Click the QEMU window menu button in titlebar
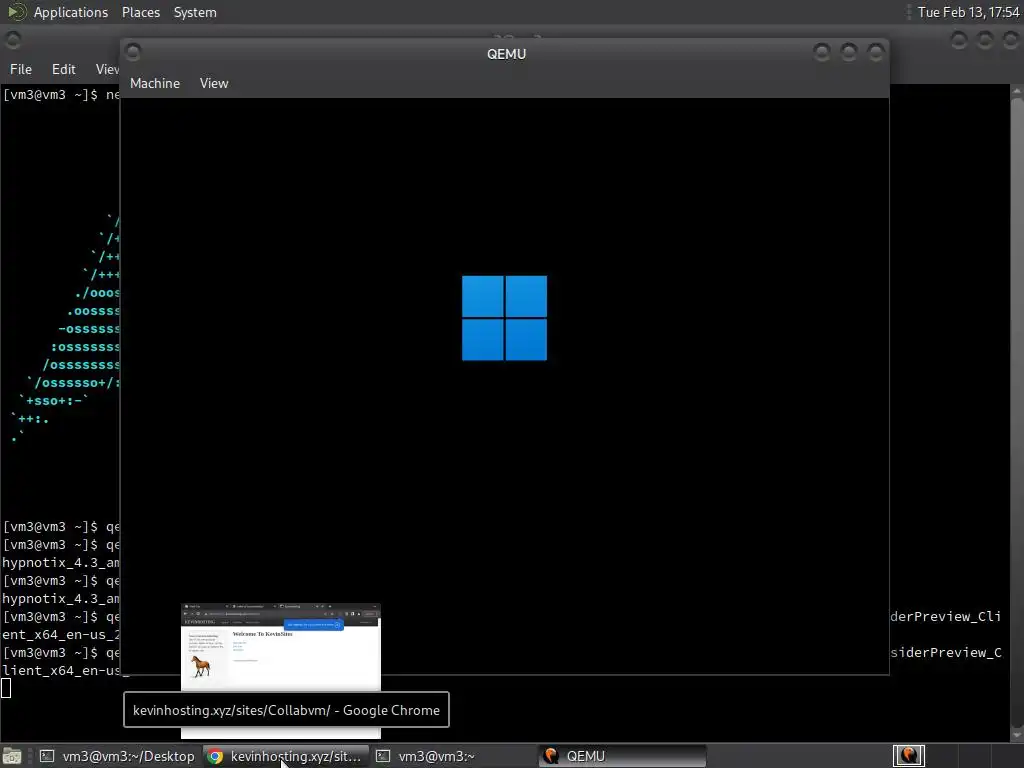 (133, 52)
